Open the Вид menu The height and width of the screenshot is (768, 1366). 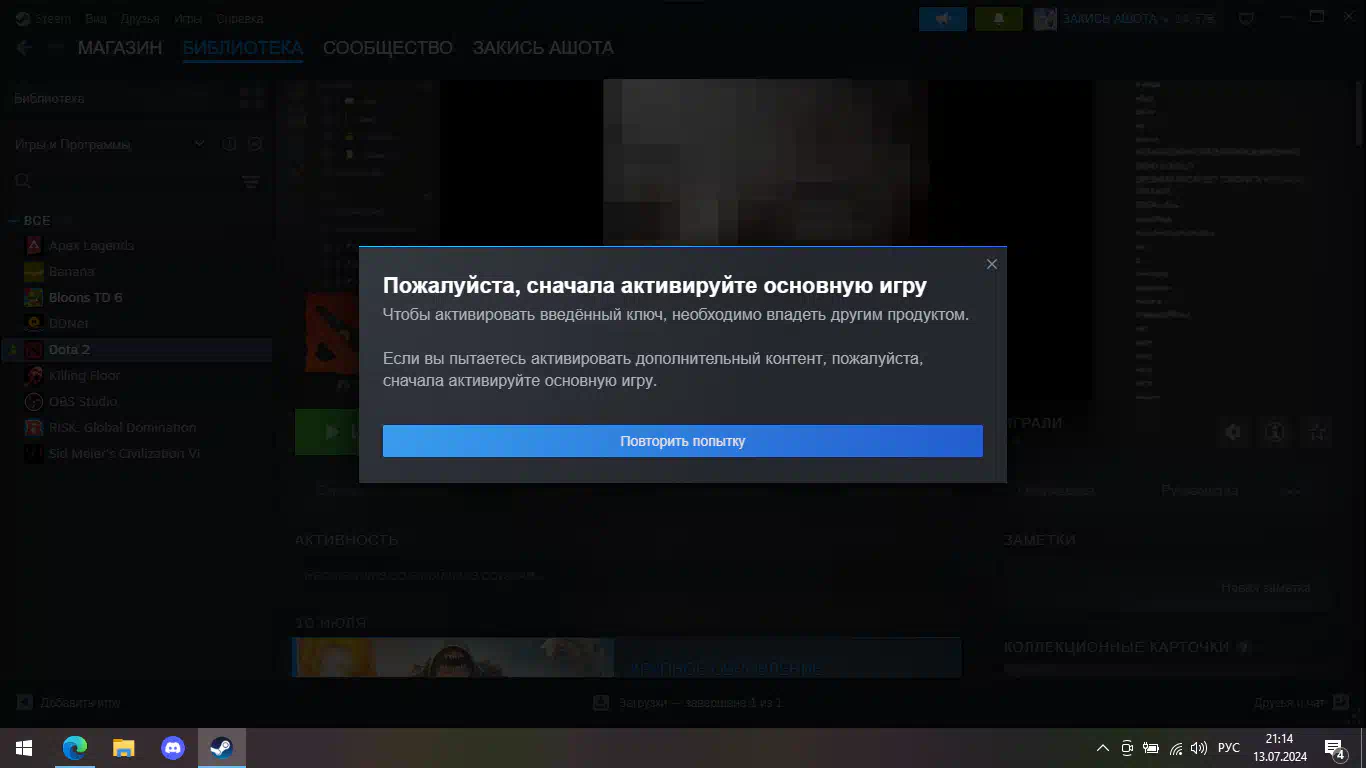(96, 19)
